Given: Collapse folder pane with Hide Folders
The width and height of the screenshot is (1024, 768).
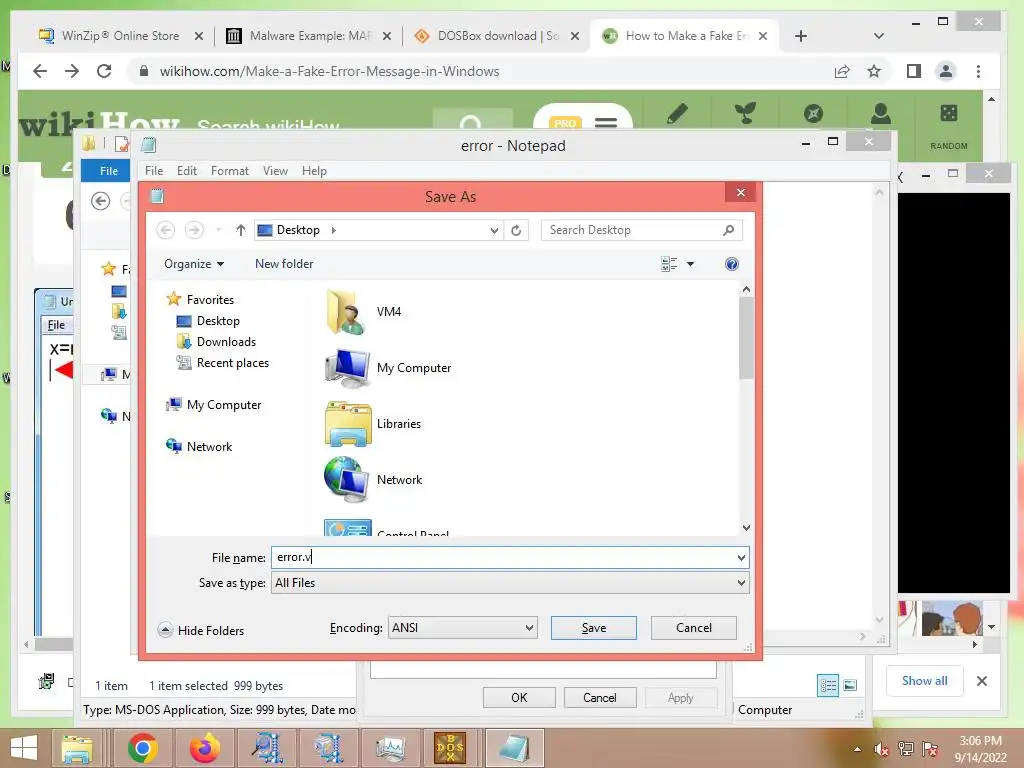Looking at the screenshot, I should pos(201,630).
